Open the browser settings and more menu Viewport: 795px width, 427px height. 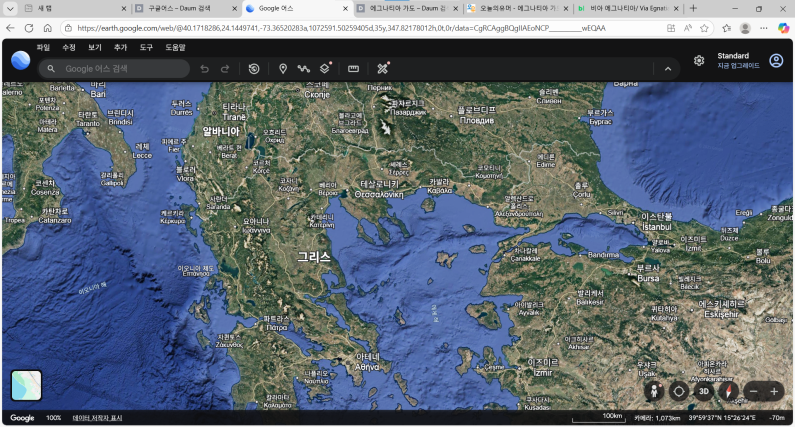[764, 28]
